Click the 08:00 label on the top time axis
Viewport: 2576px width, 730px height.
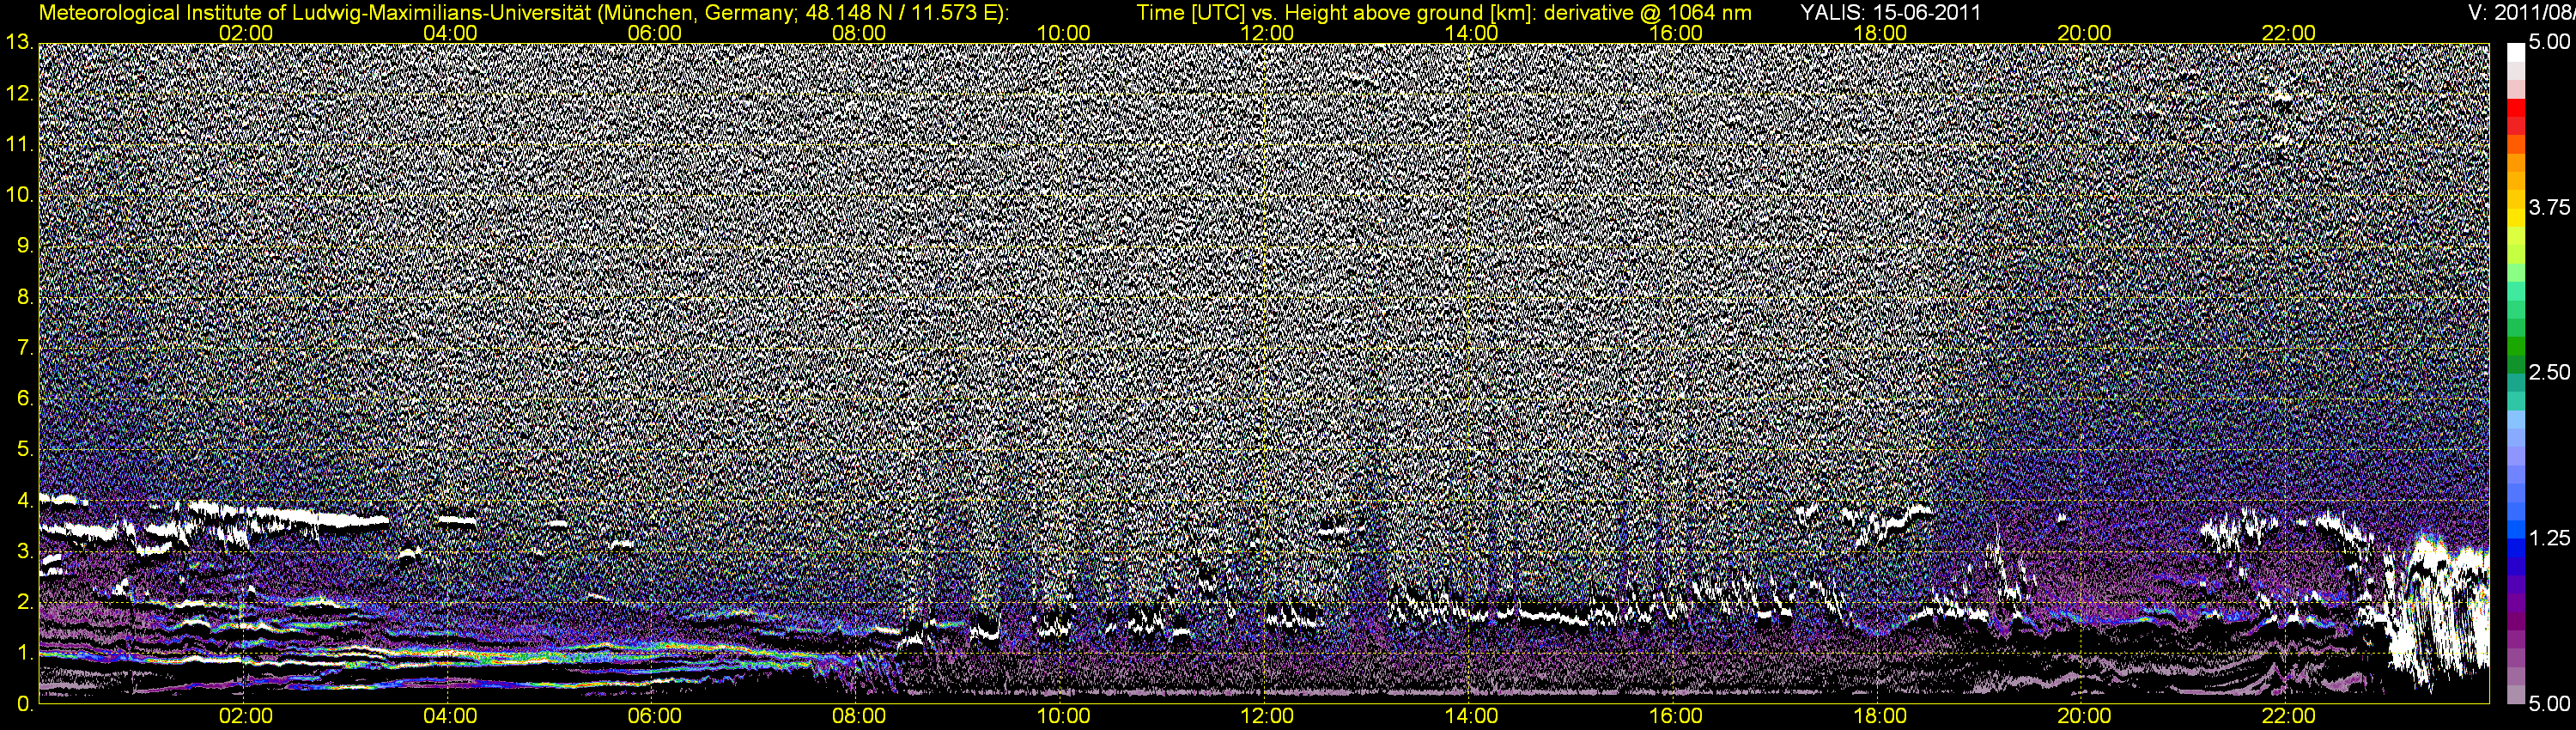click(859, 33)
